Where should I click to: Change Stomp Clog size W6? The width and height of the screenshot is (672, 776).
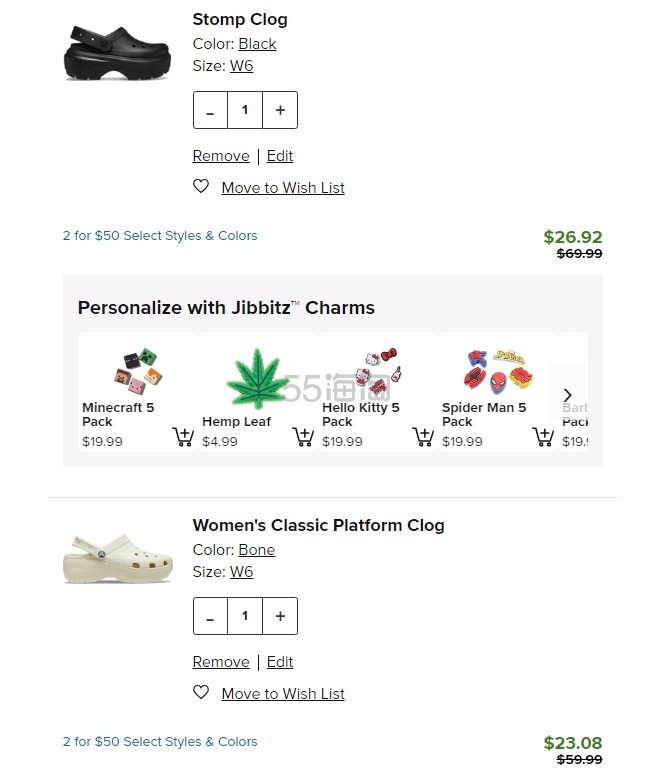tap(241, 66)
